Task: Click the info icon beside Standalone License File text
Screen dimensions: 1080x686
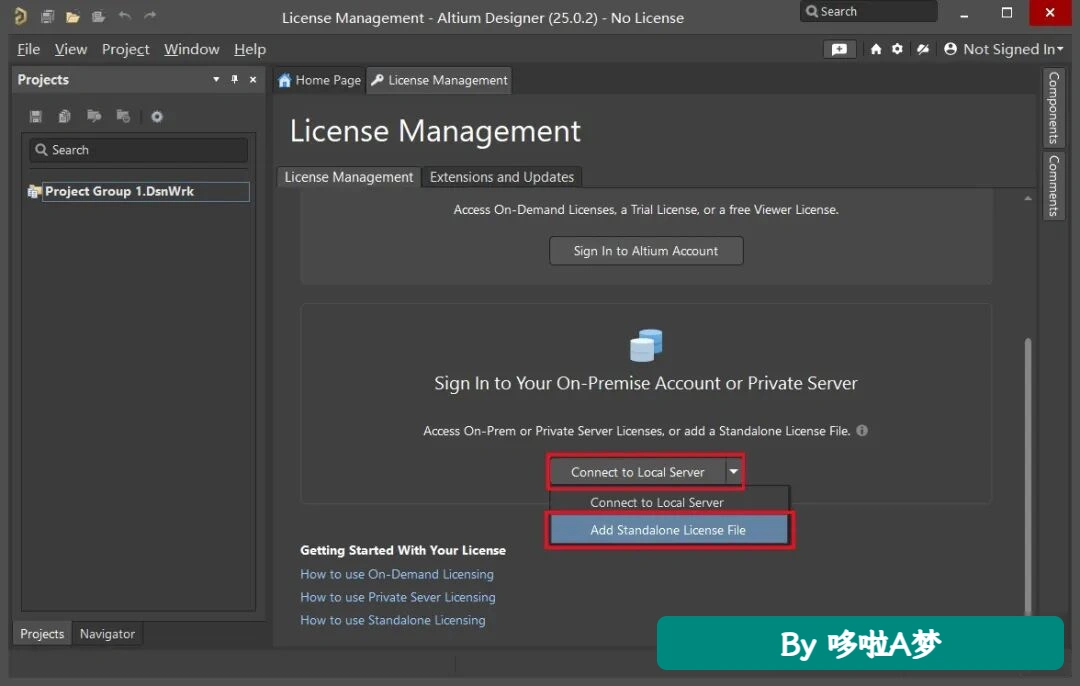Action: [x=862, y=430]
